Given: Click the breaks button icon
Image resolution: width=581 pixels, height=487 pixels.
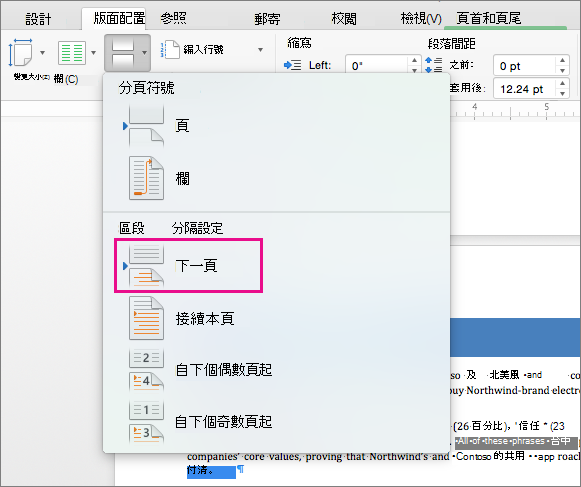Looking at the screenshot, I should [123, 53].
